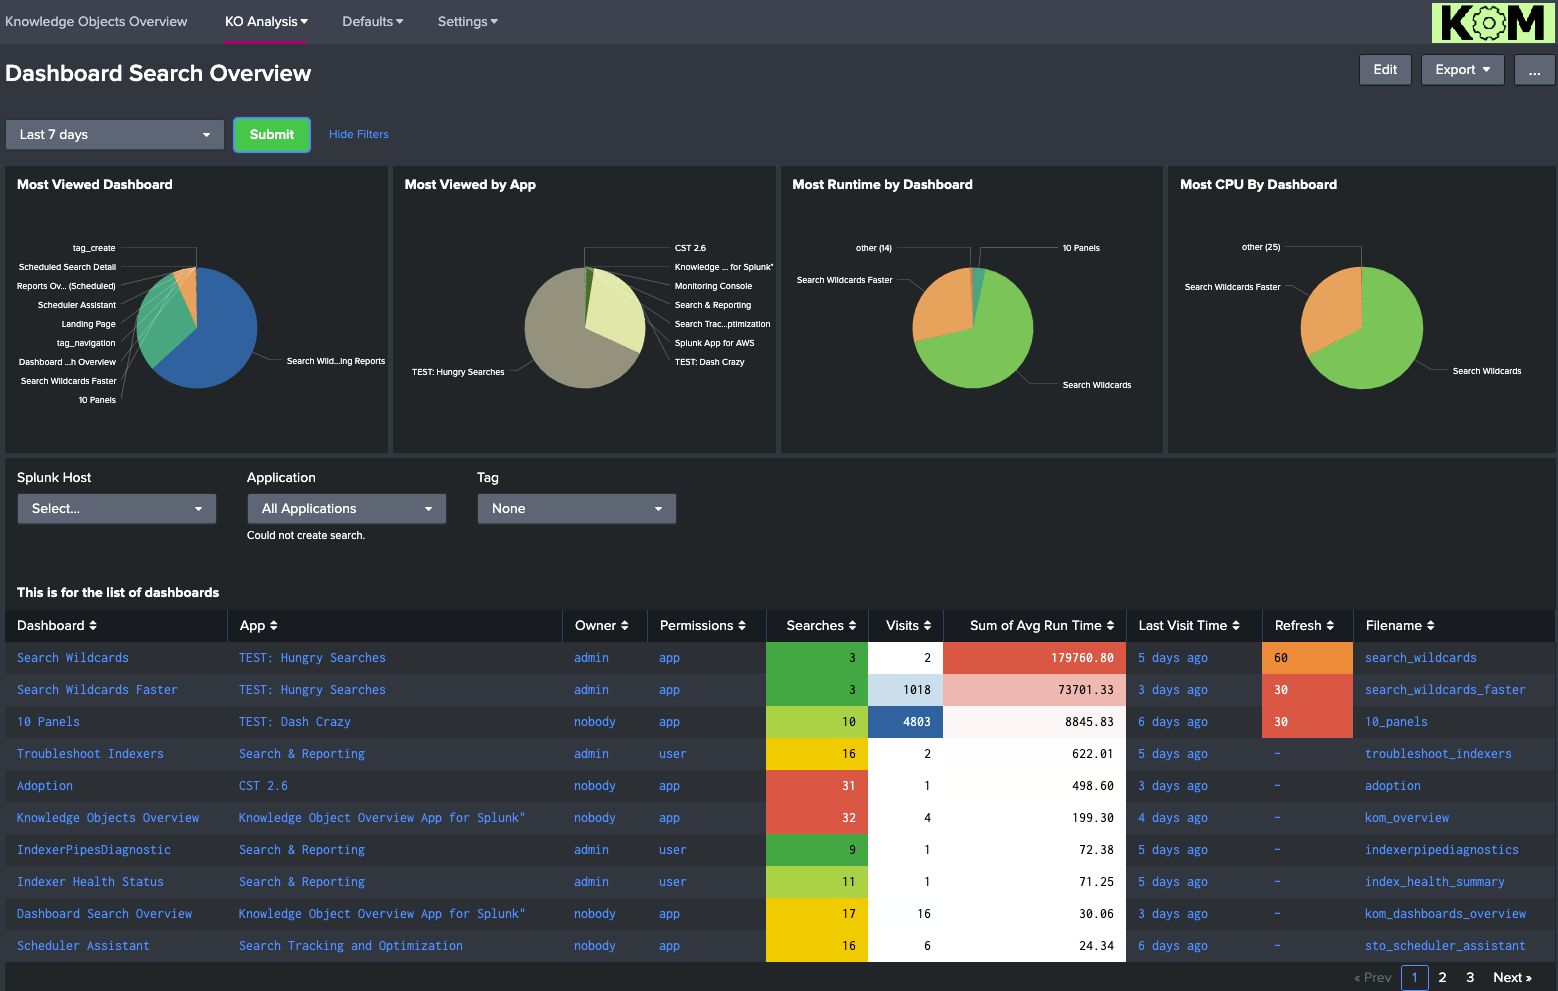Open the Scheduler Assistant dashboard link
Image resolution: width=1558 pixels, height=991 pixels.
click(83, 946)
